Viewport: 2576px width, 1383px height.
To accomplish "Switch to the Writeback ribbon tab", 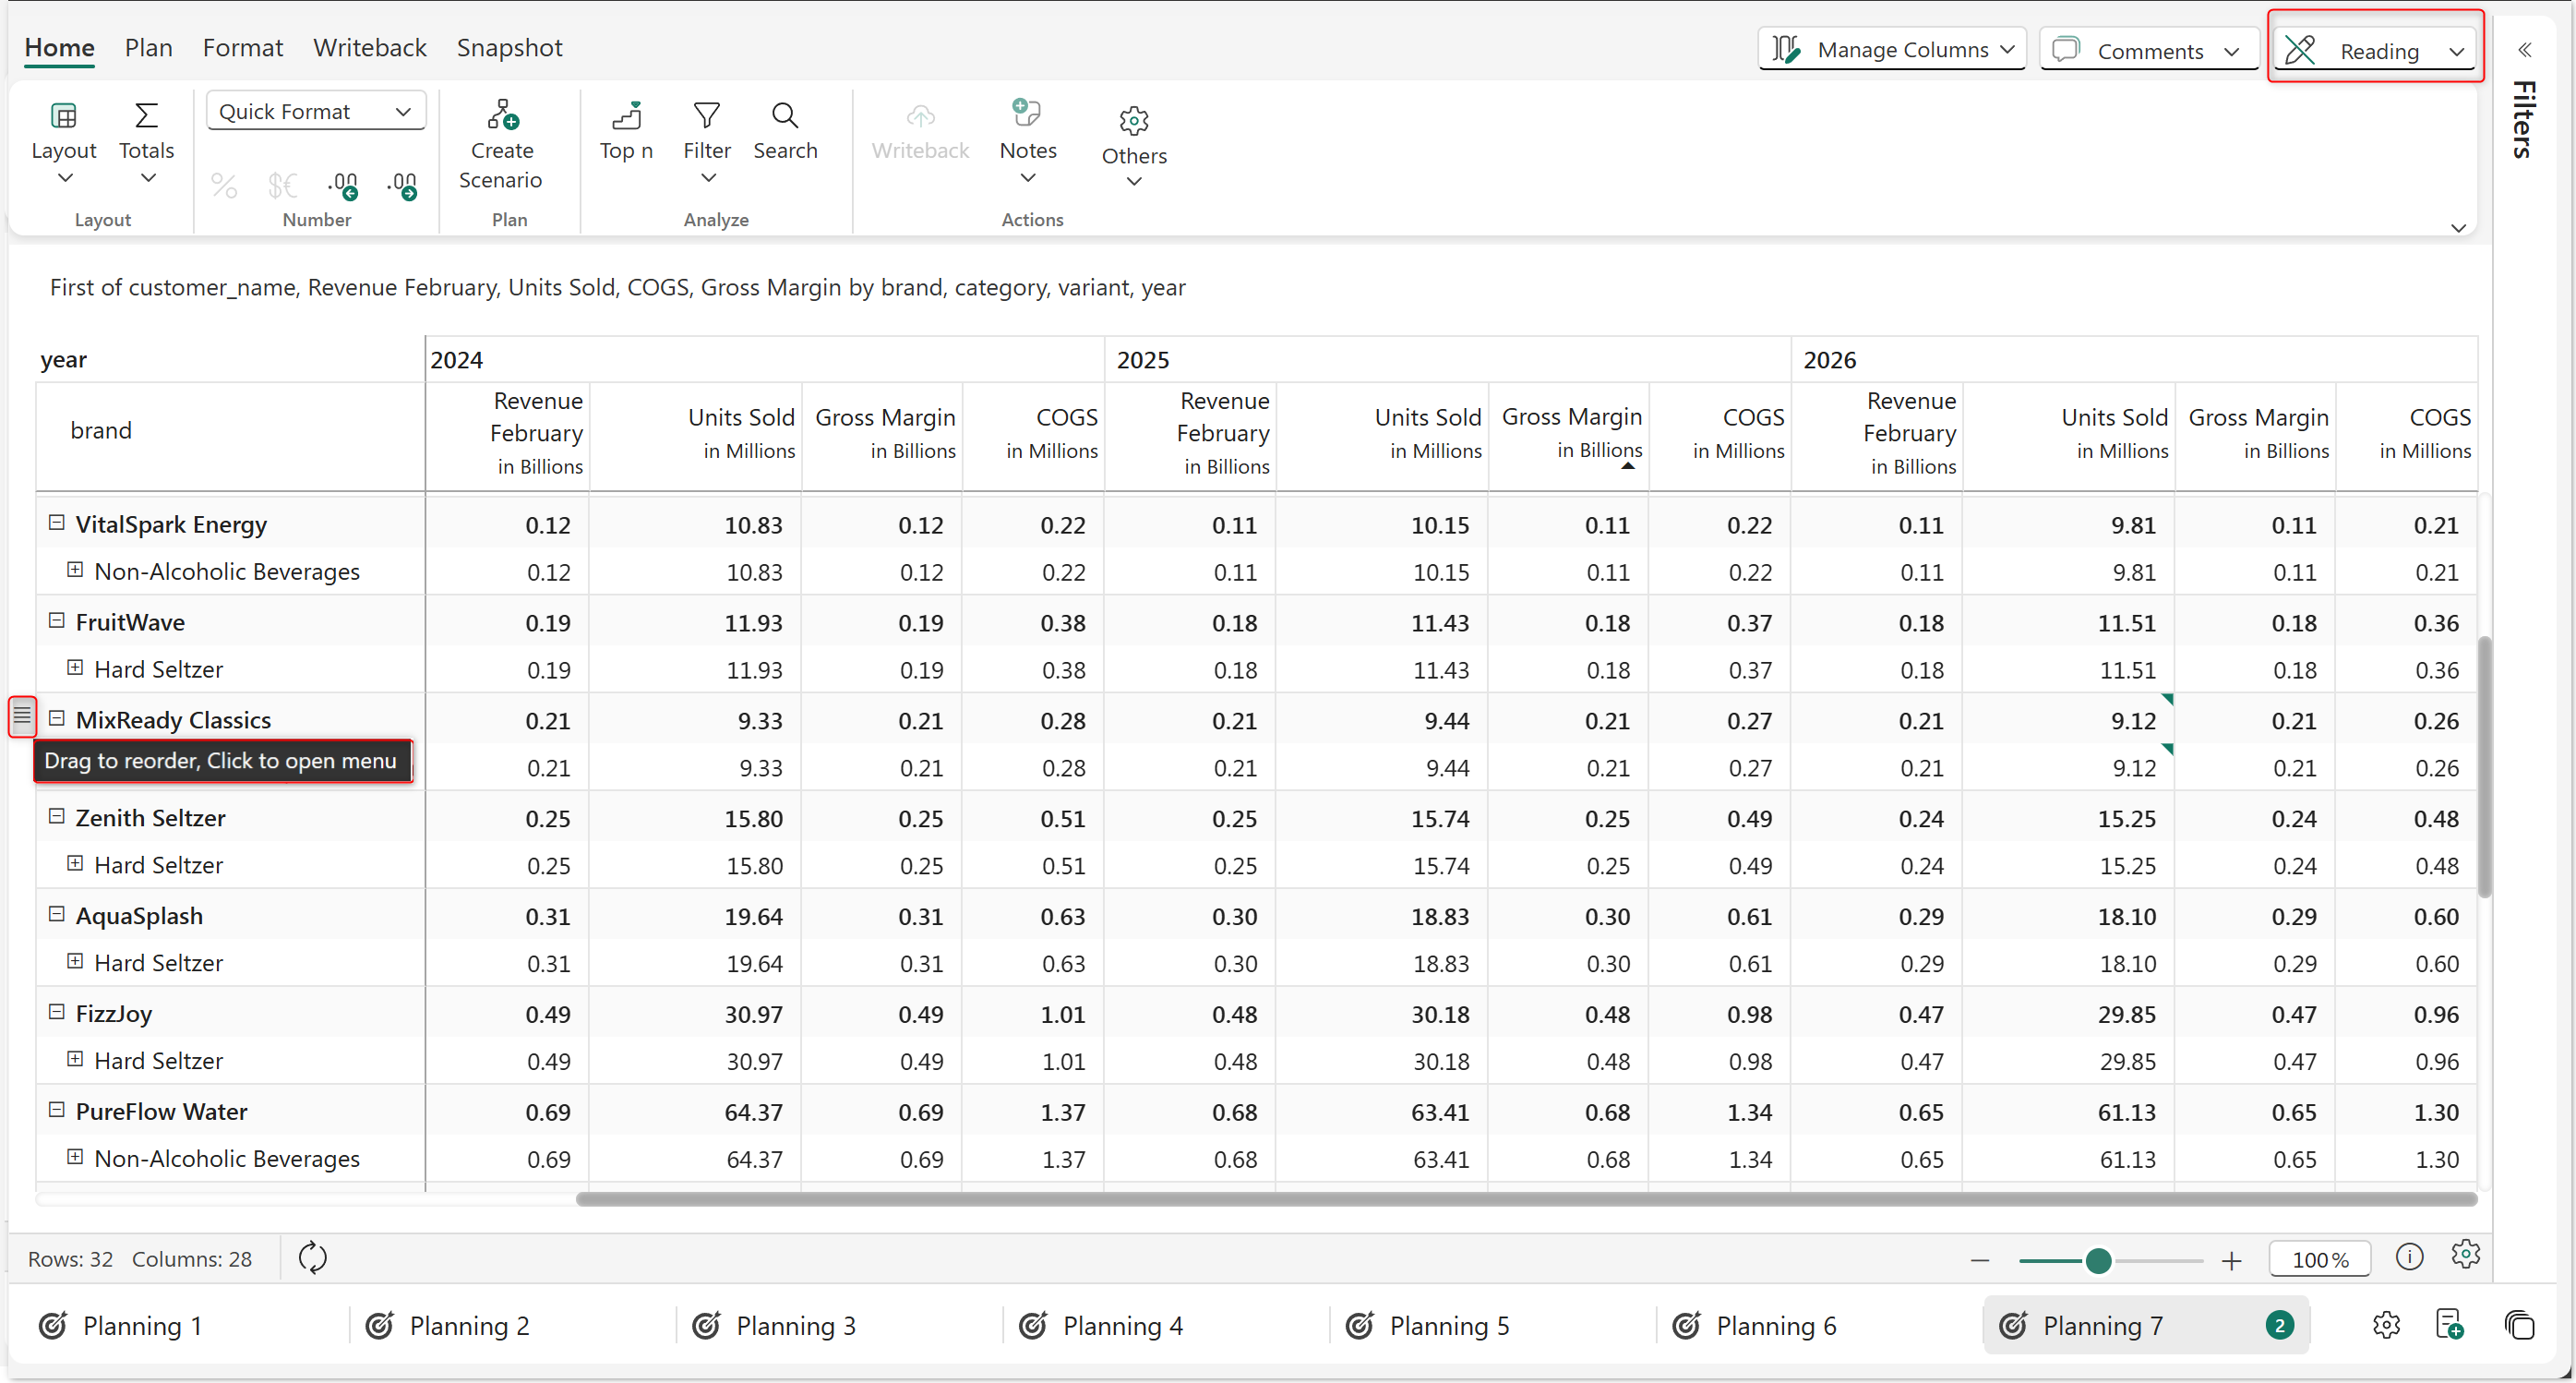I will click(x=369, y=47).
